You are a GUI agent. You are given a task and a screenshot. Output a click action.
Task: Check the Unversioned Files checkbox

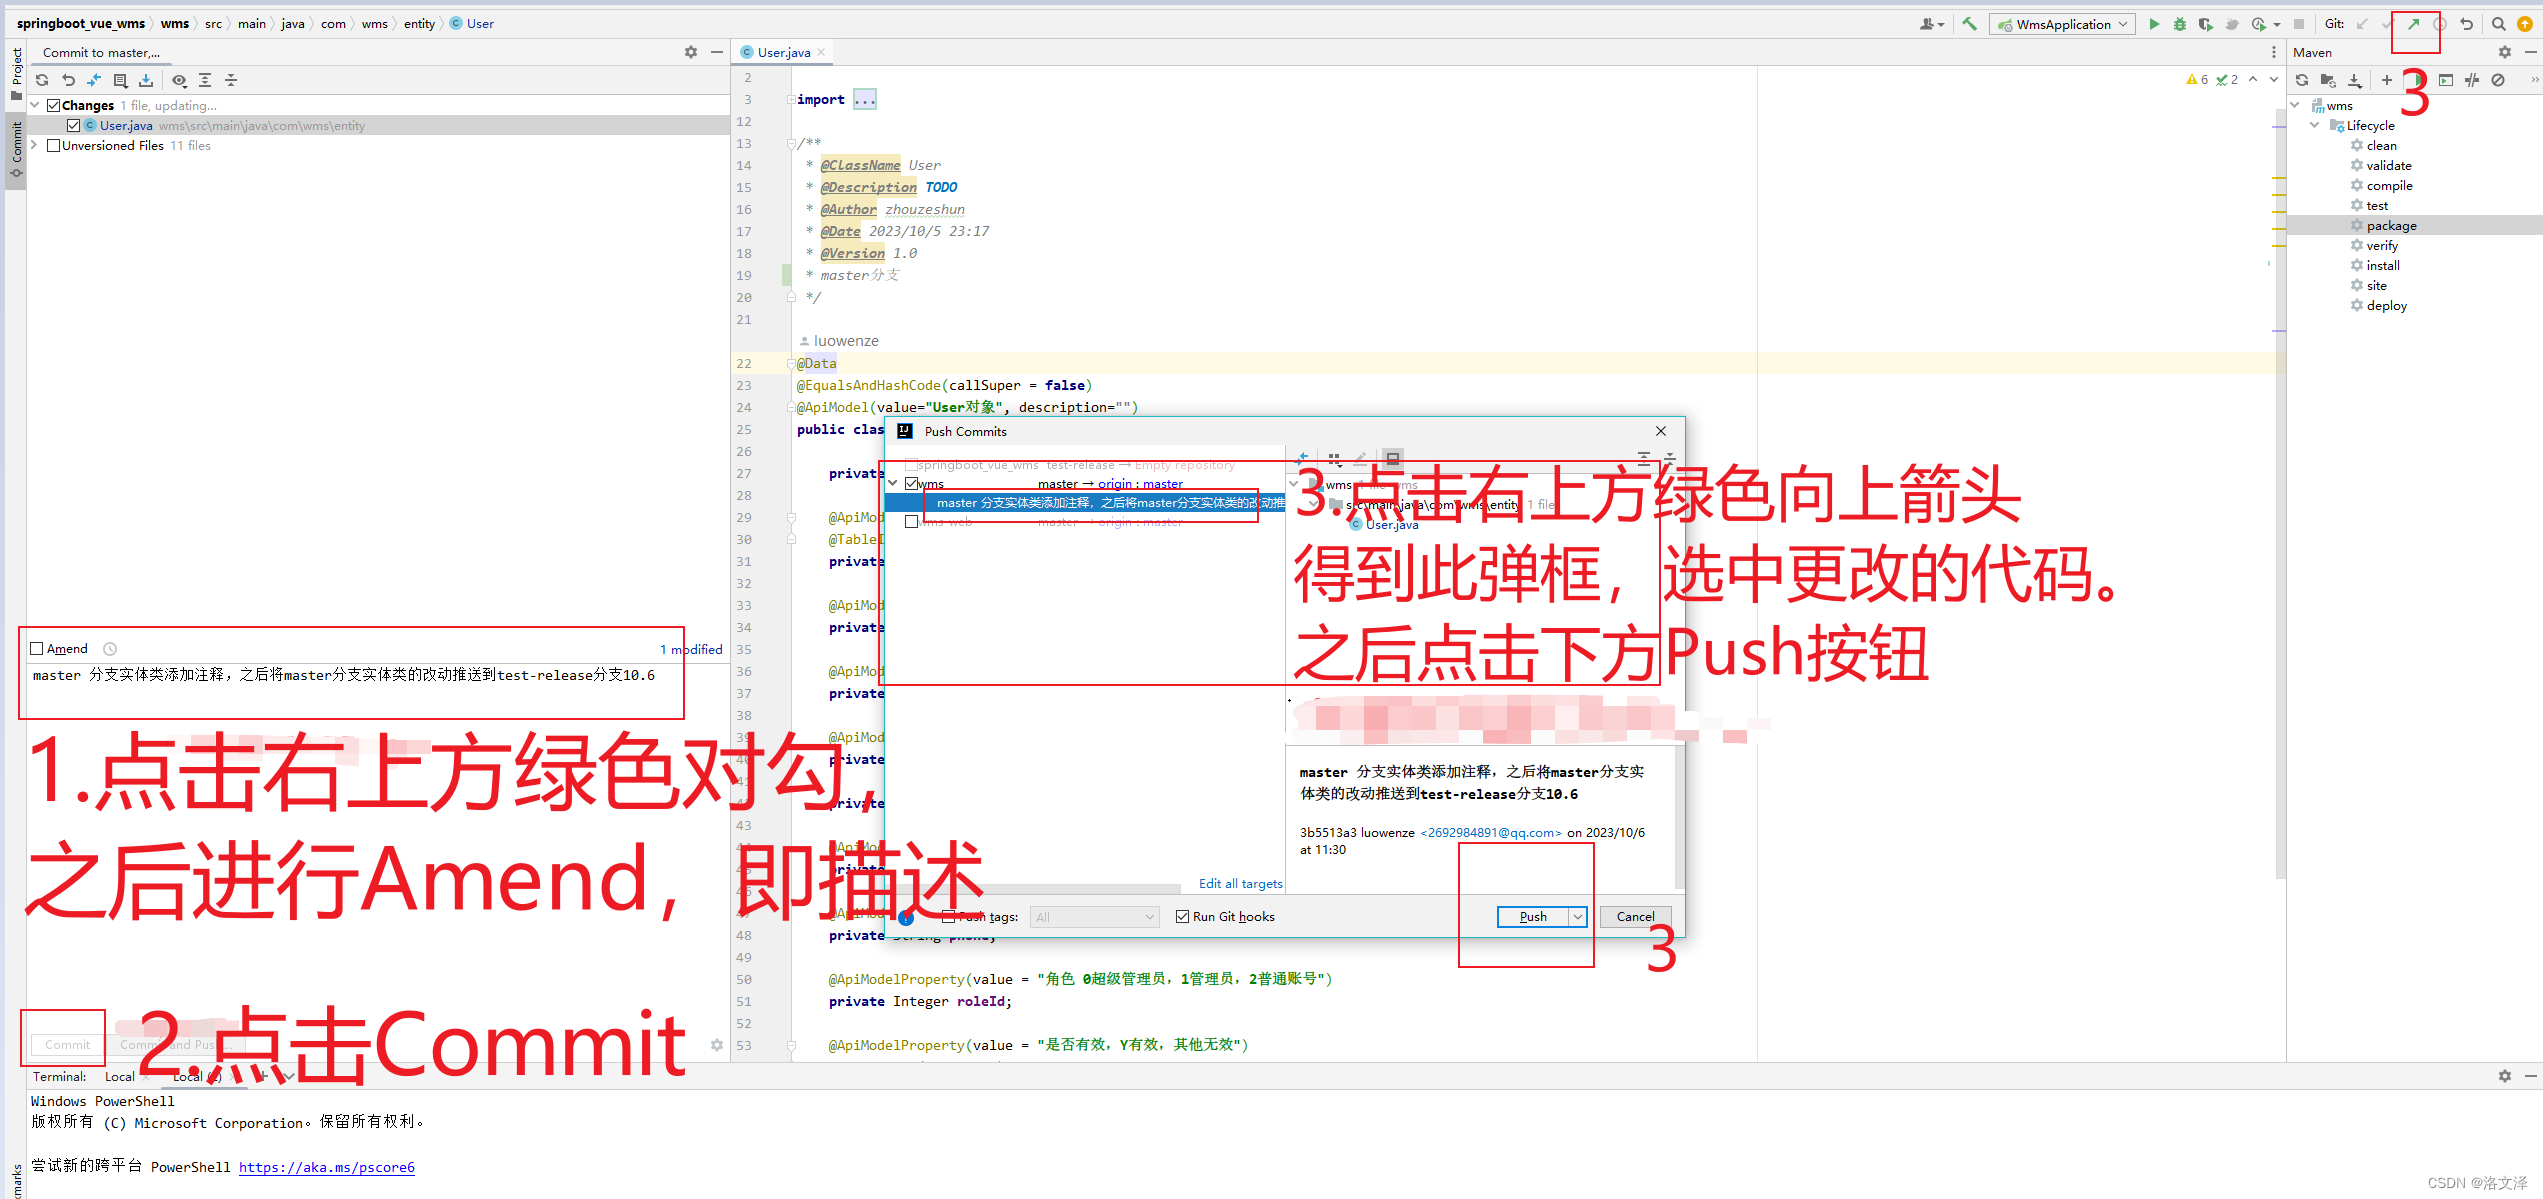coord(54,145)
